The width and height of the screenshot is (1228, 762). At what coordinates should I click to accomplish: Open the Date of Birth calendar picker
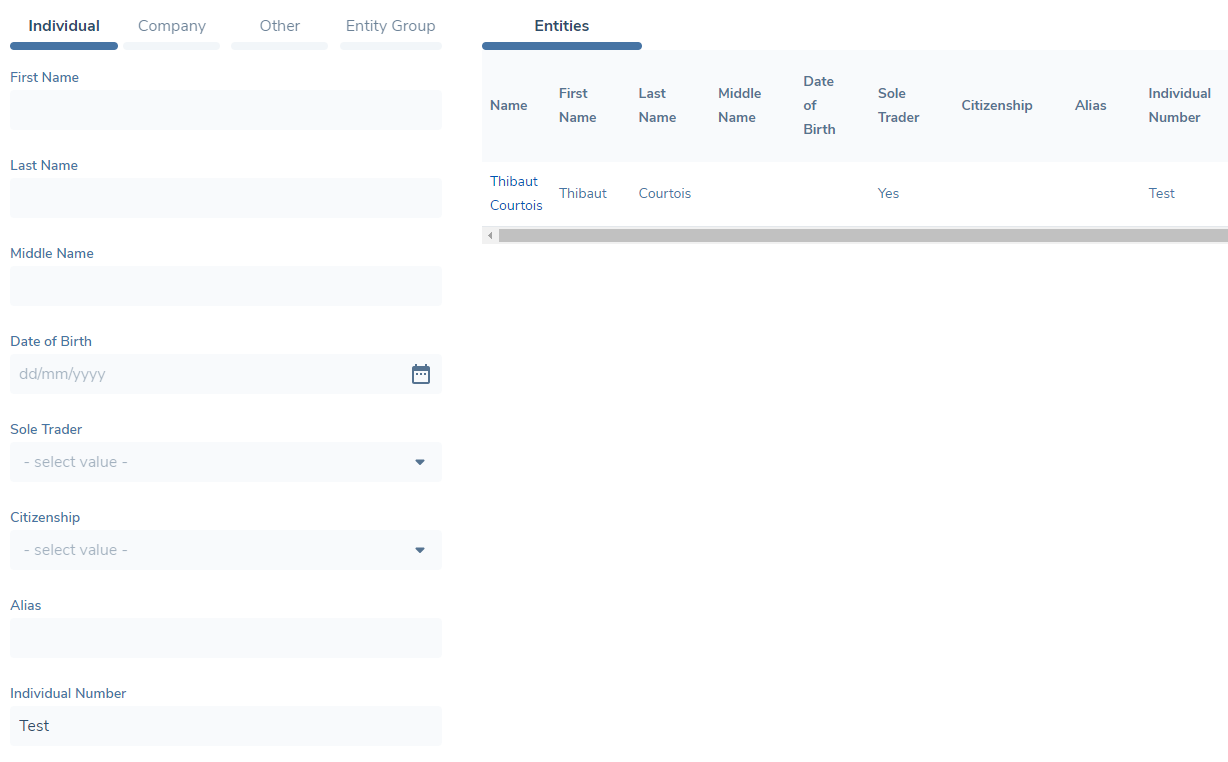pos(421,374)
